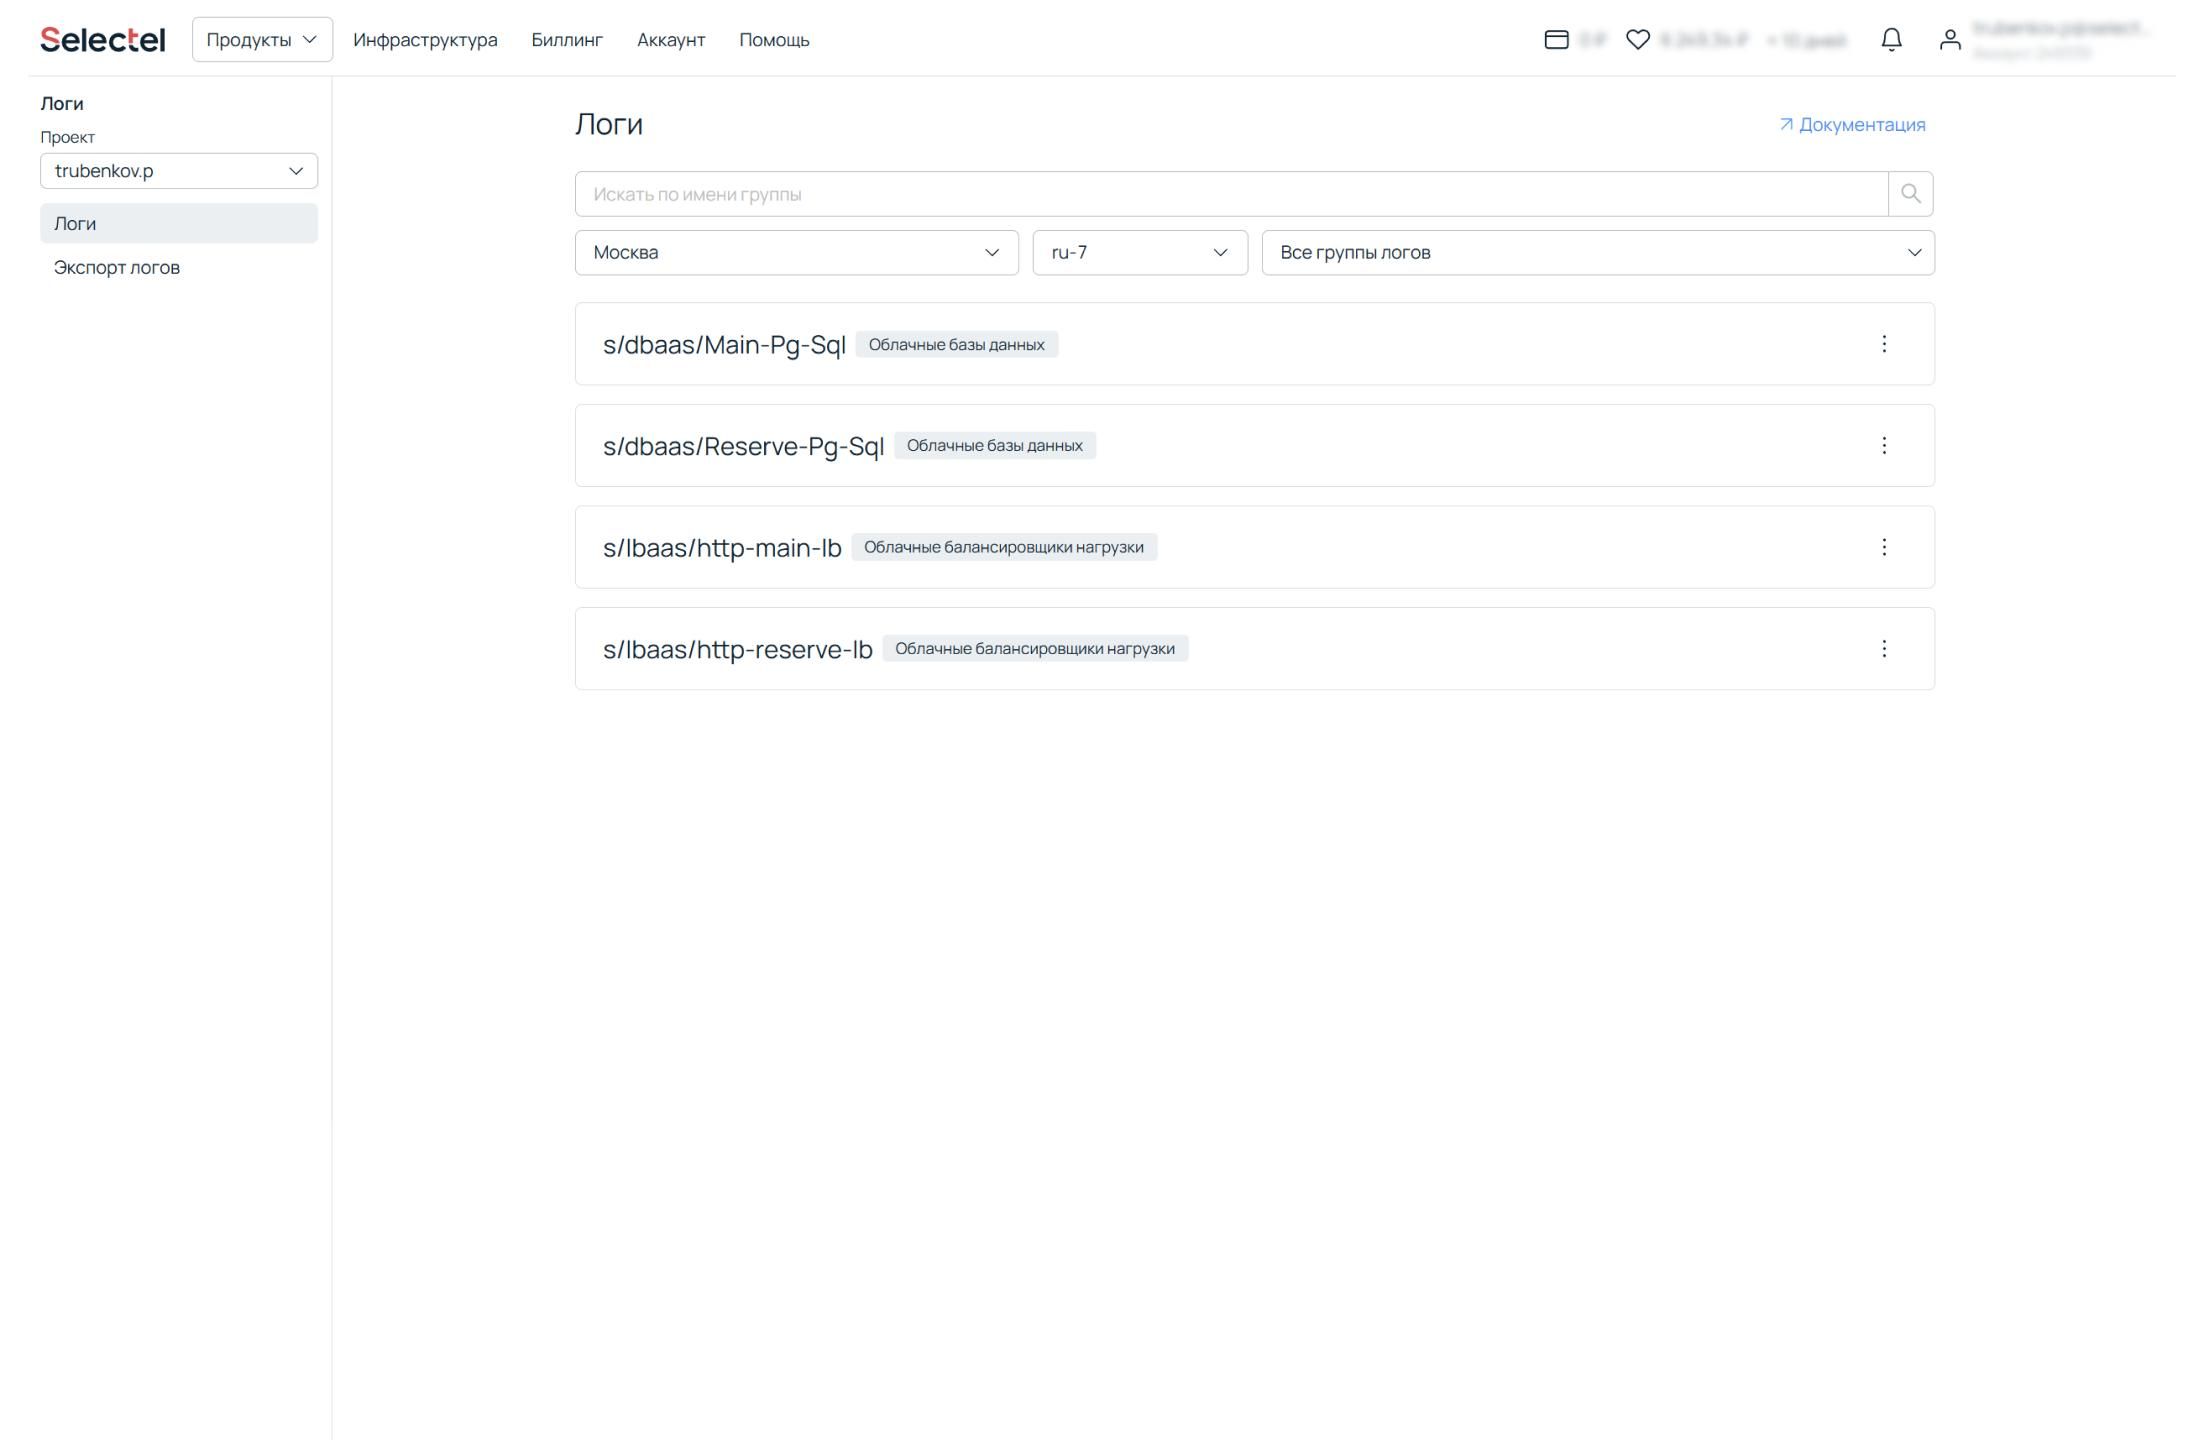
Task: Focus the group name search field
Action: tap(1230, 194)
